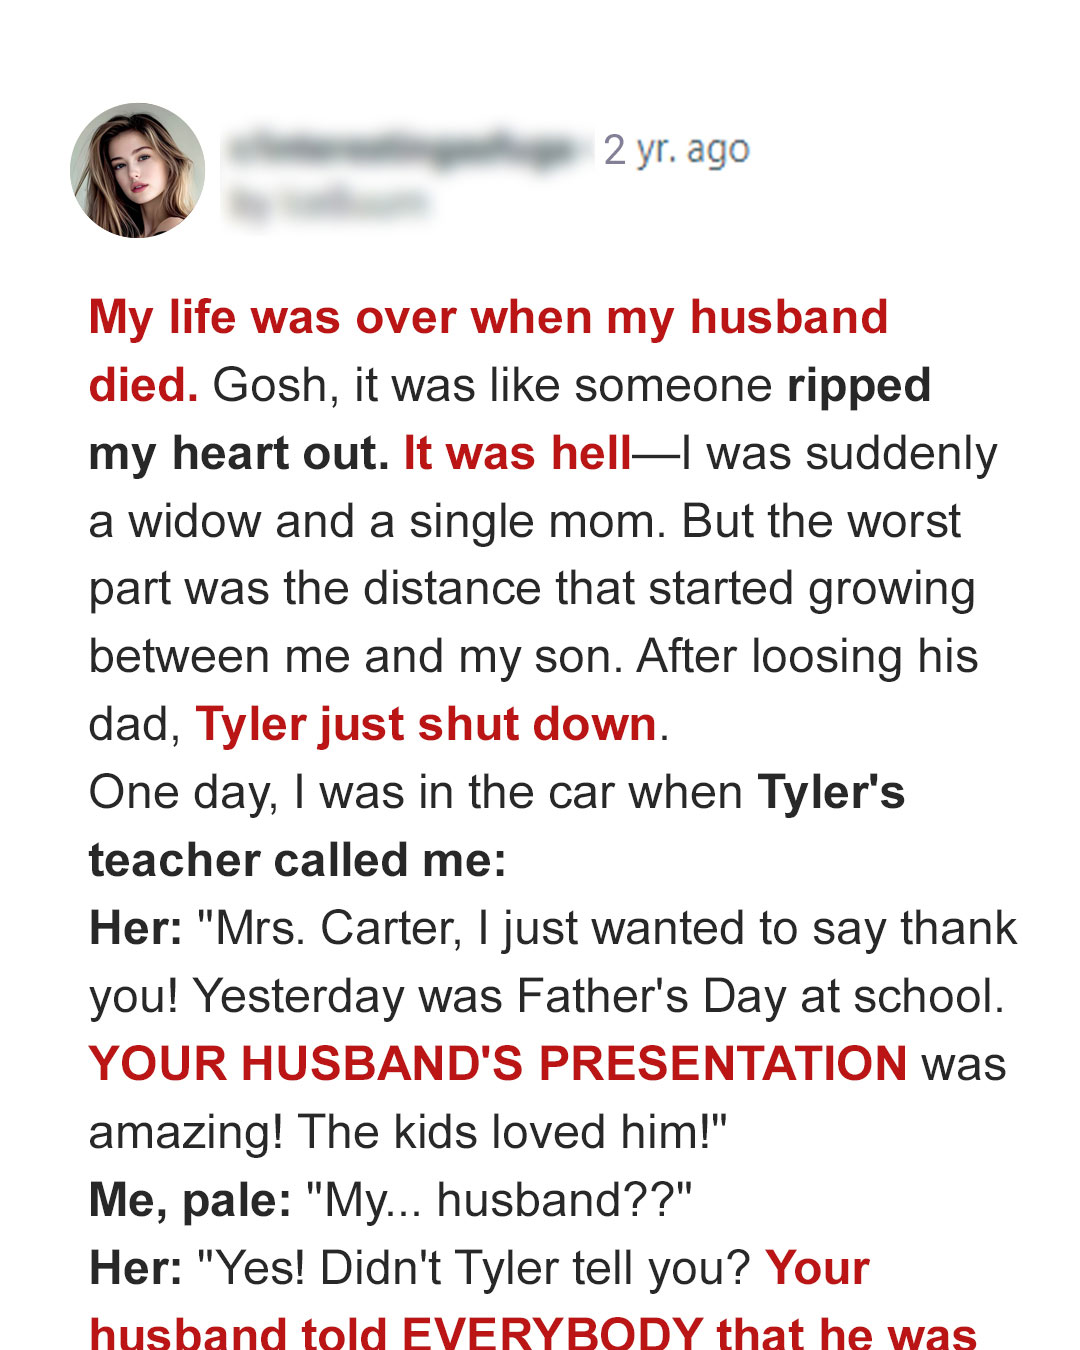The image size is (1080, 1350).
Task: Click the bold "Tyler's teacher called me:" text
Action: click(x=497, y=826)
